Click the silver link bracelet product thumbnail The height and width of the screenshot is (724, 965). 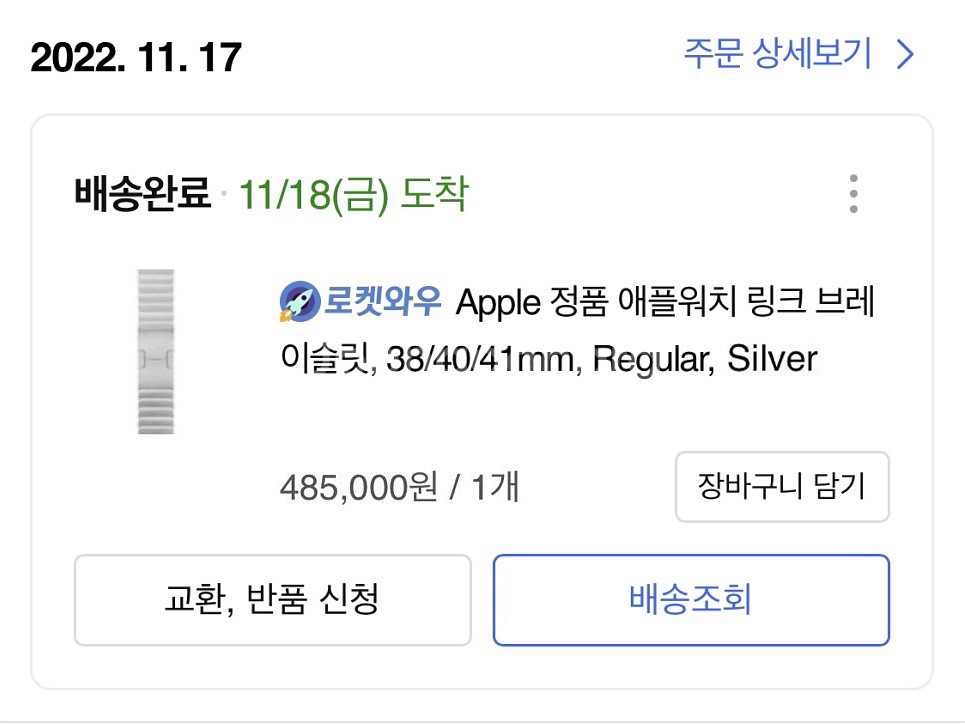[x=156, y=351]
